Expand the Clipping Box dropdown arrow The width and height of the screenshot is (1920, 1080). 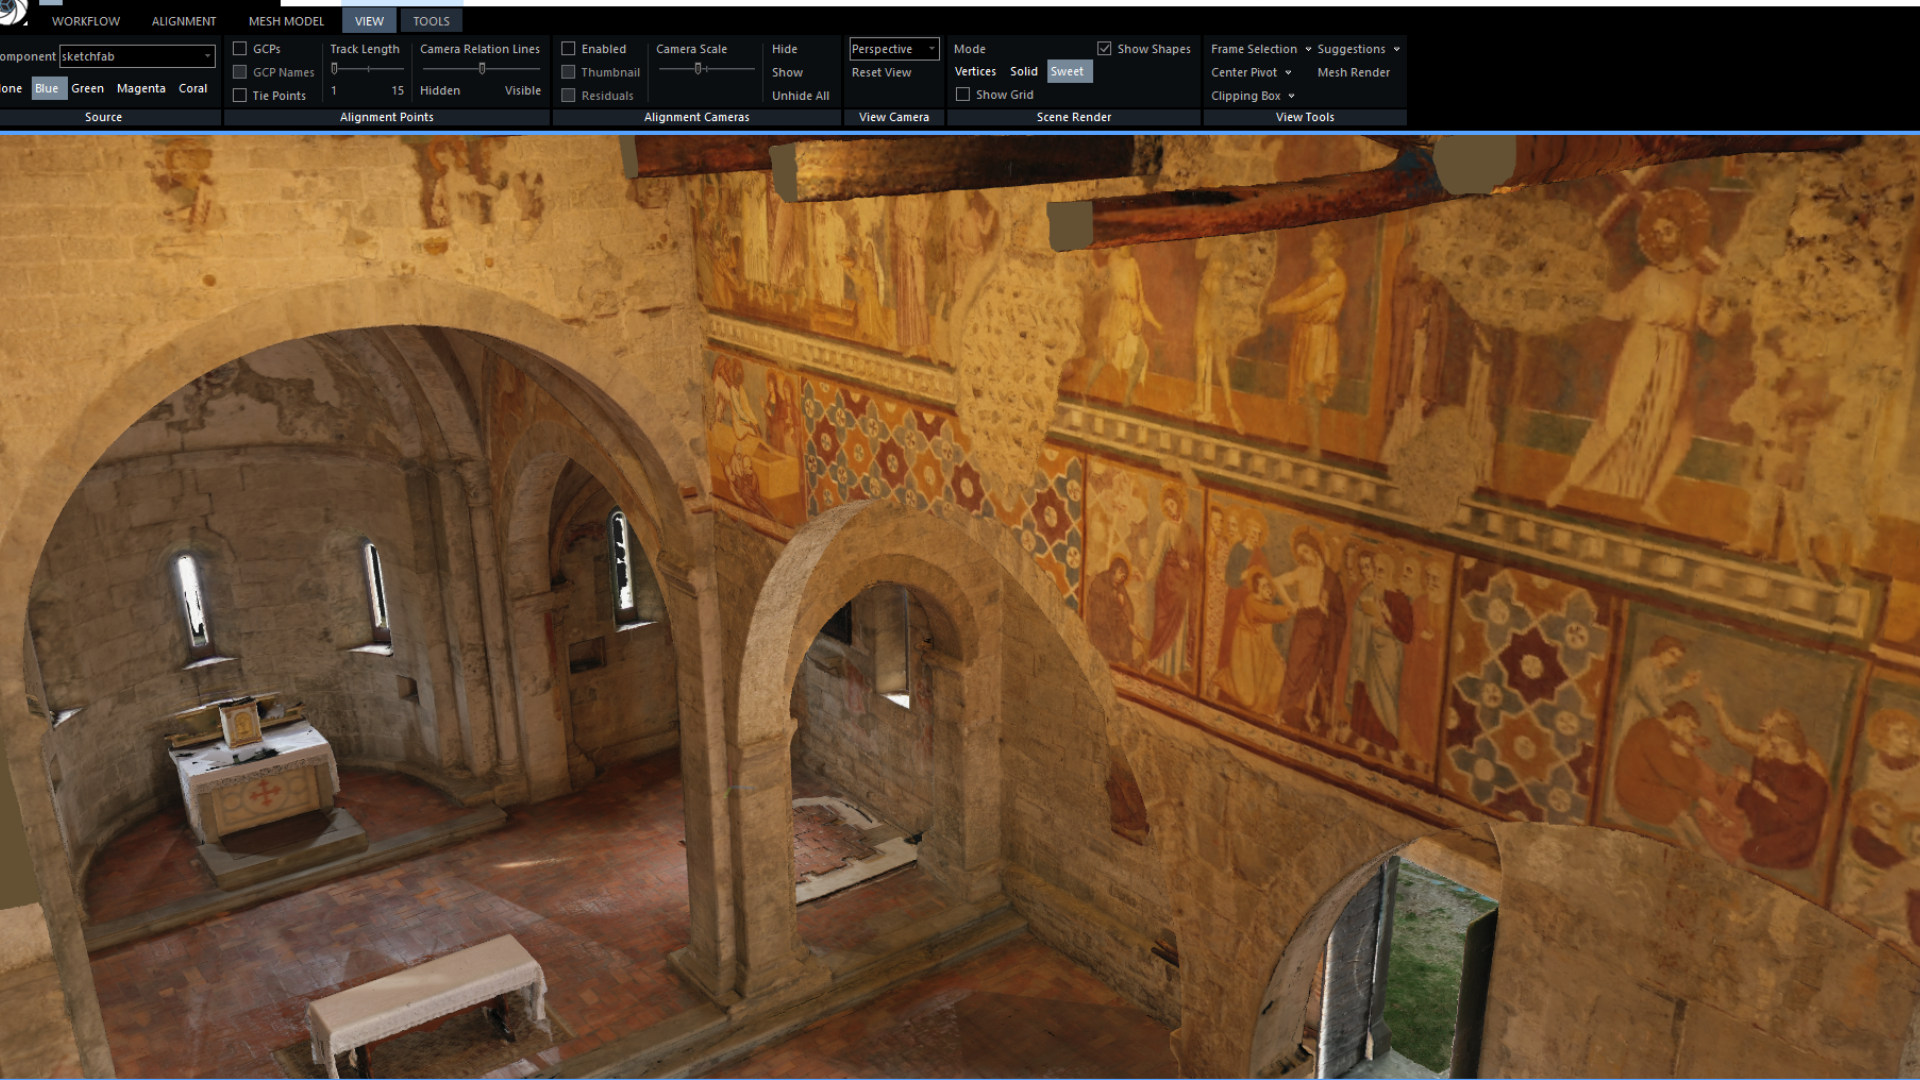1291,96
